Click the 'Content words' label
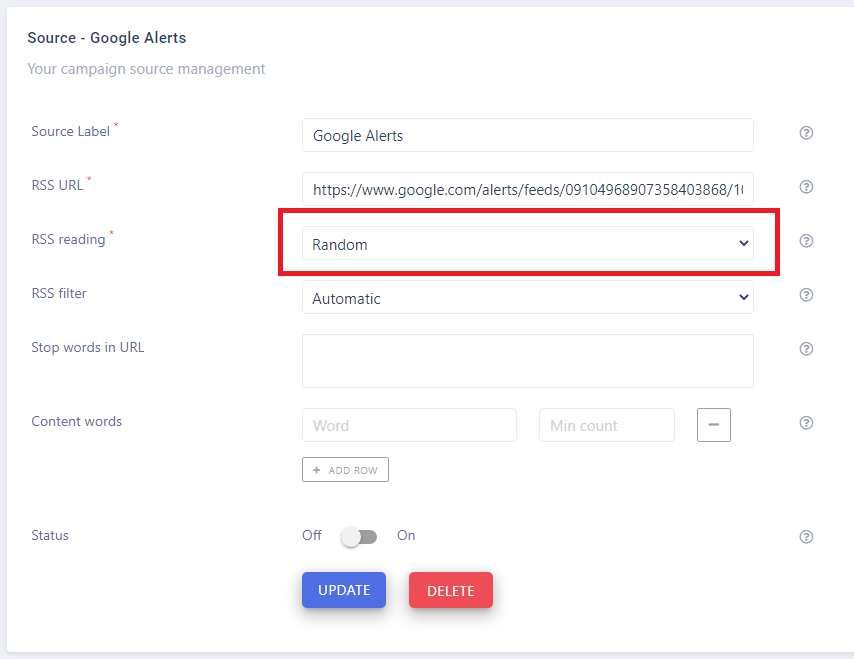This screenshot has height=659, width=854. click(77, 422)
